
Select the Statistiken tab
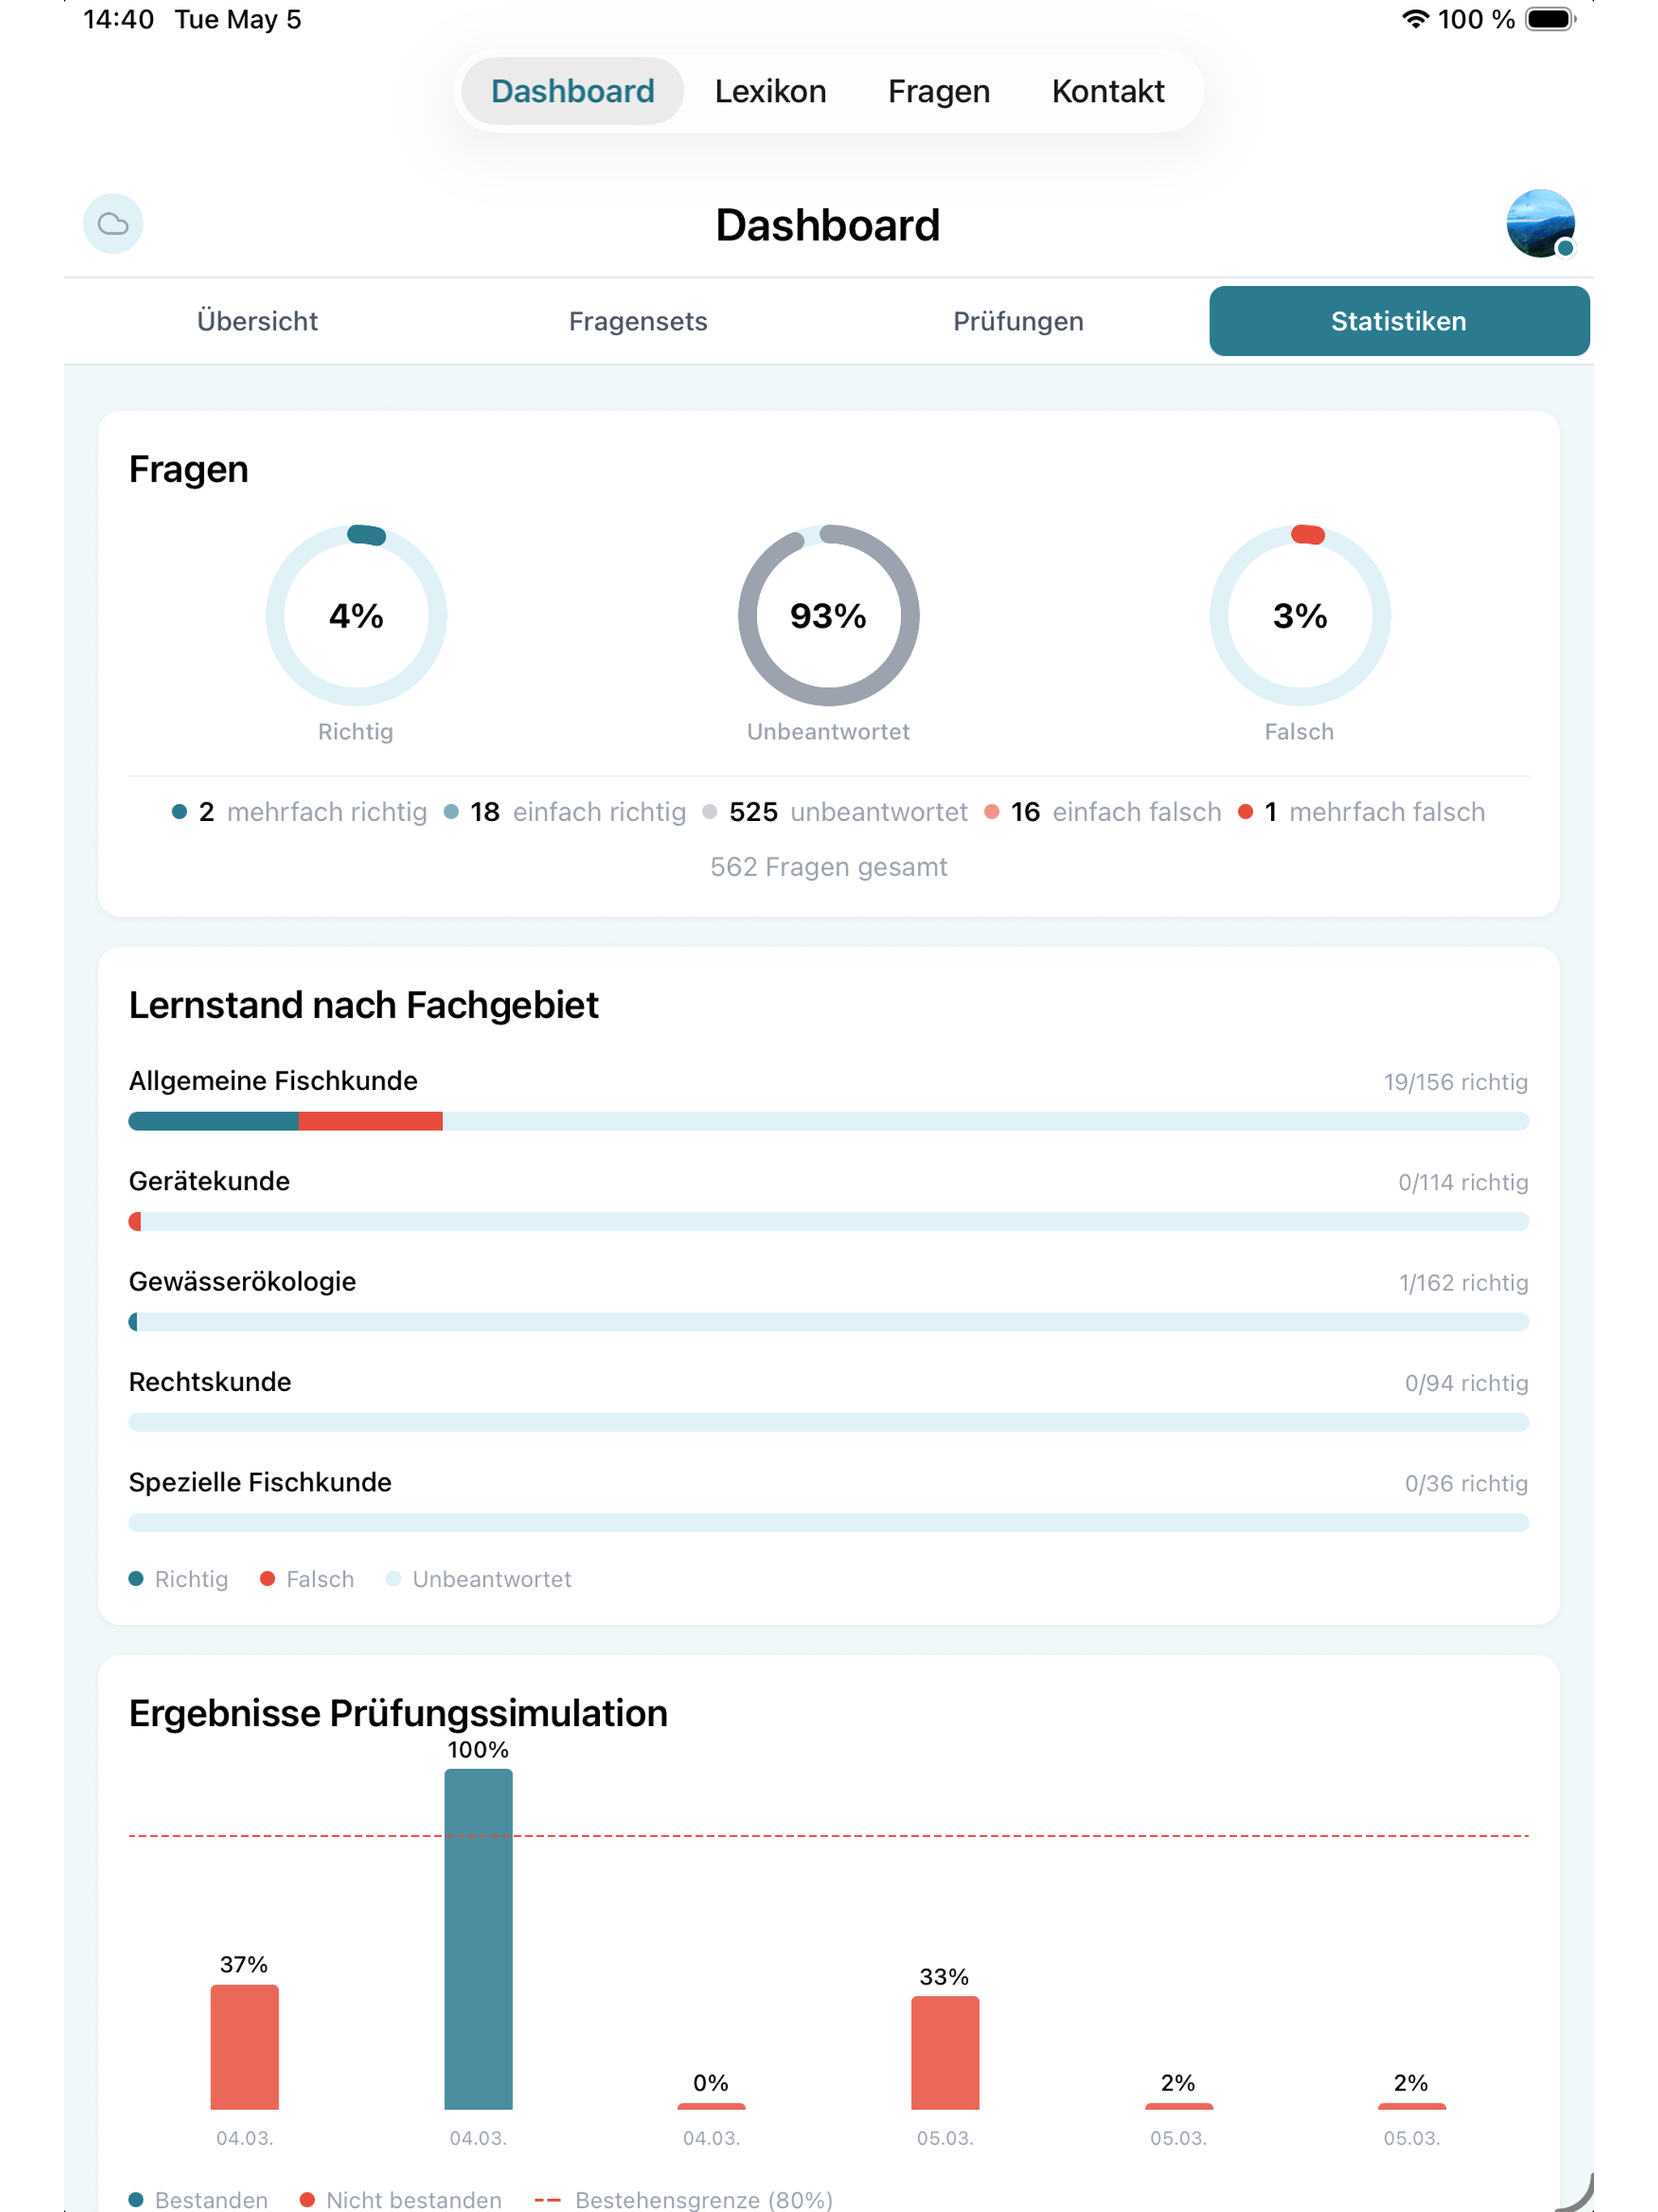(x=1399, y=321)
